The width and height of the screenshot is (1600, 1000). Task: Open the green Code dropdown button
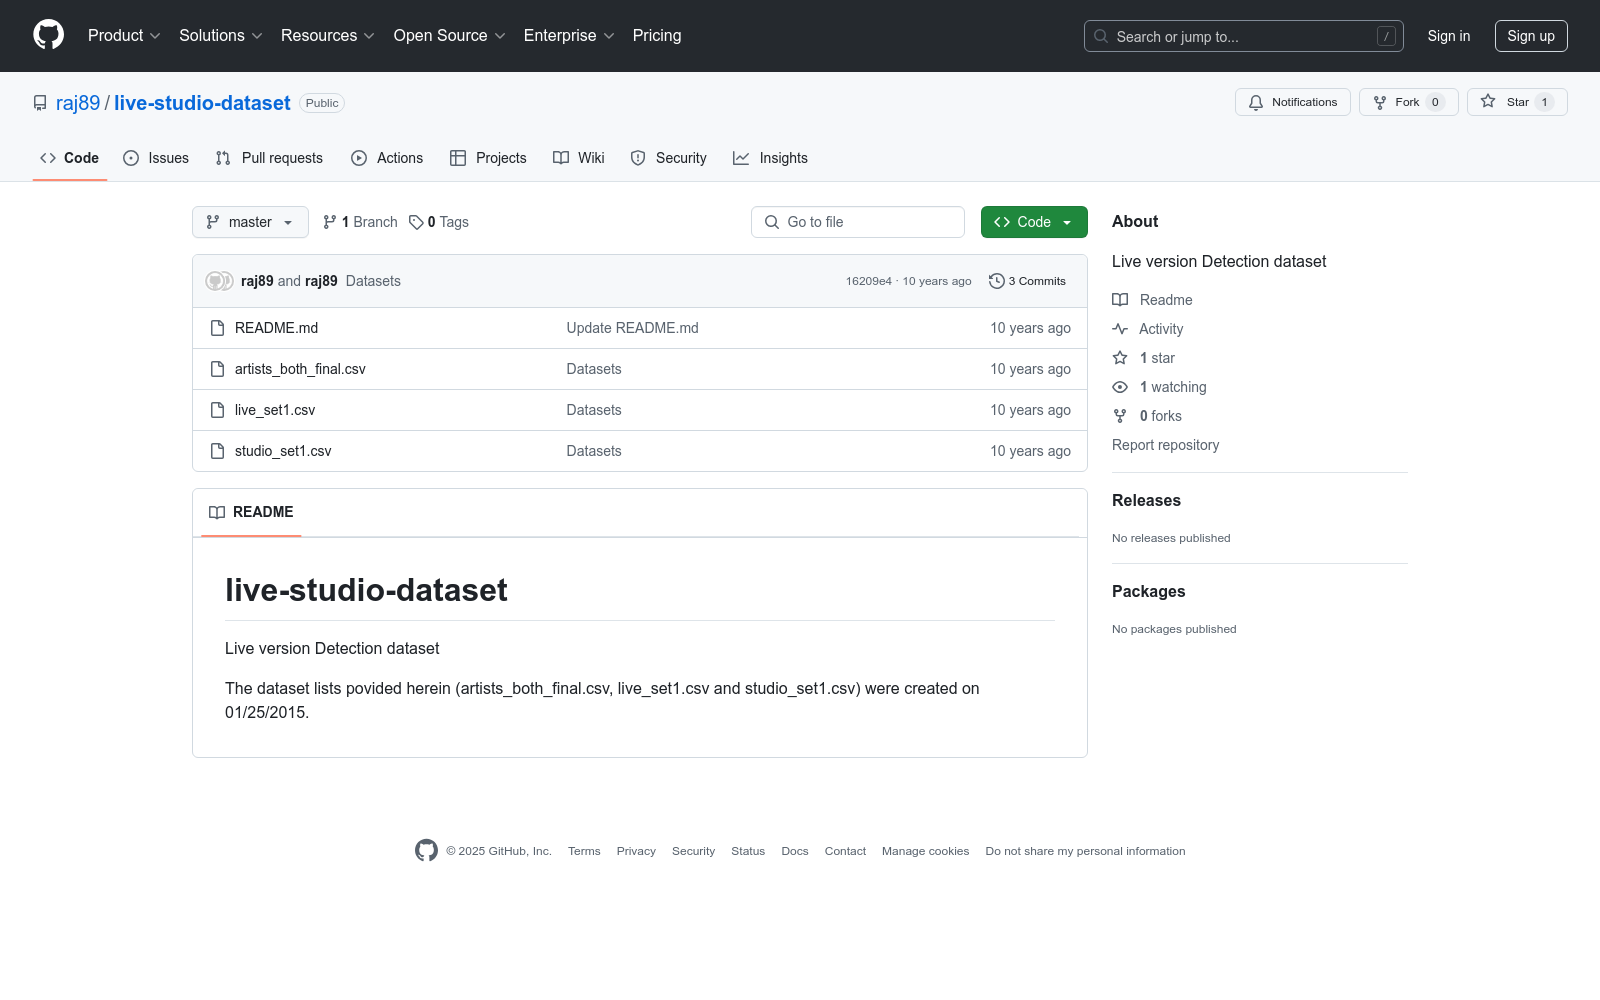coord(1034,222)
